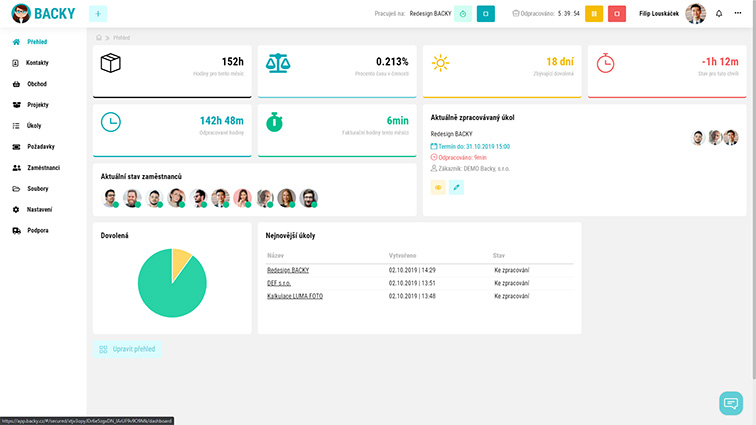
Task: Stop work tracking with red button
Action: [618, 14]
